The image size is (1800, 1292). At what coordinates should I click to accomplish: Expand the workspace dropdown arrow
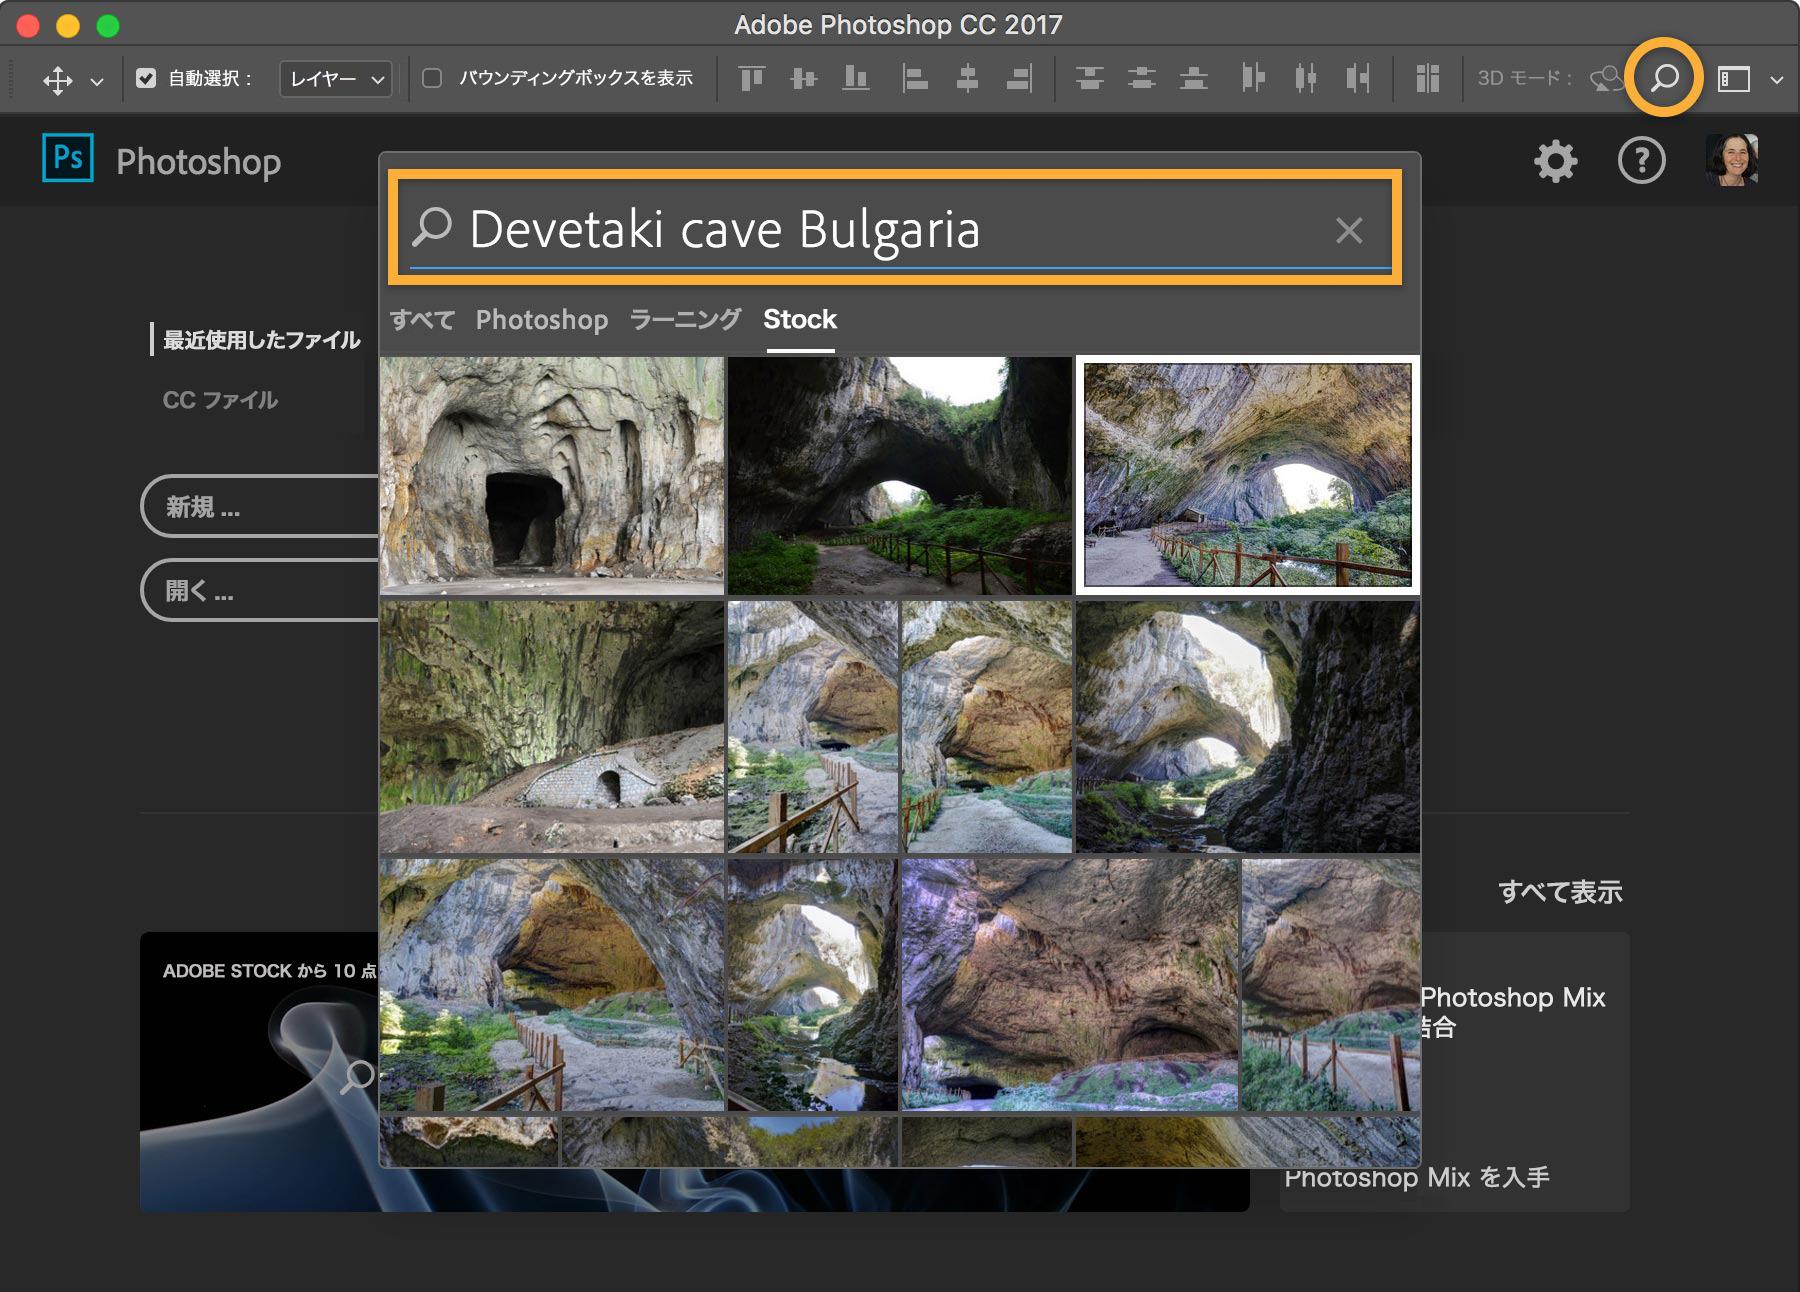tap(1776, 80)
